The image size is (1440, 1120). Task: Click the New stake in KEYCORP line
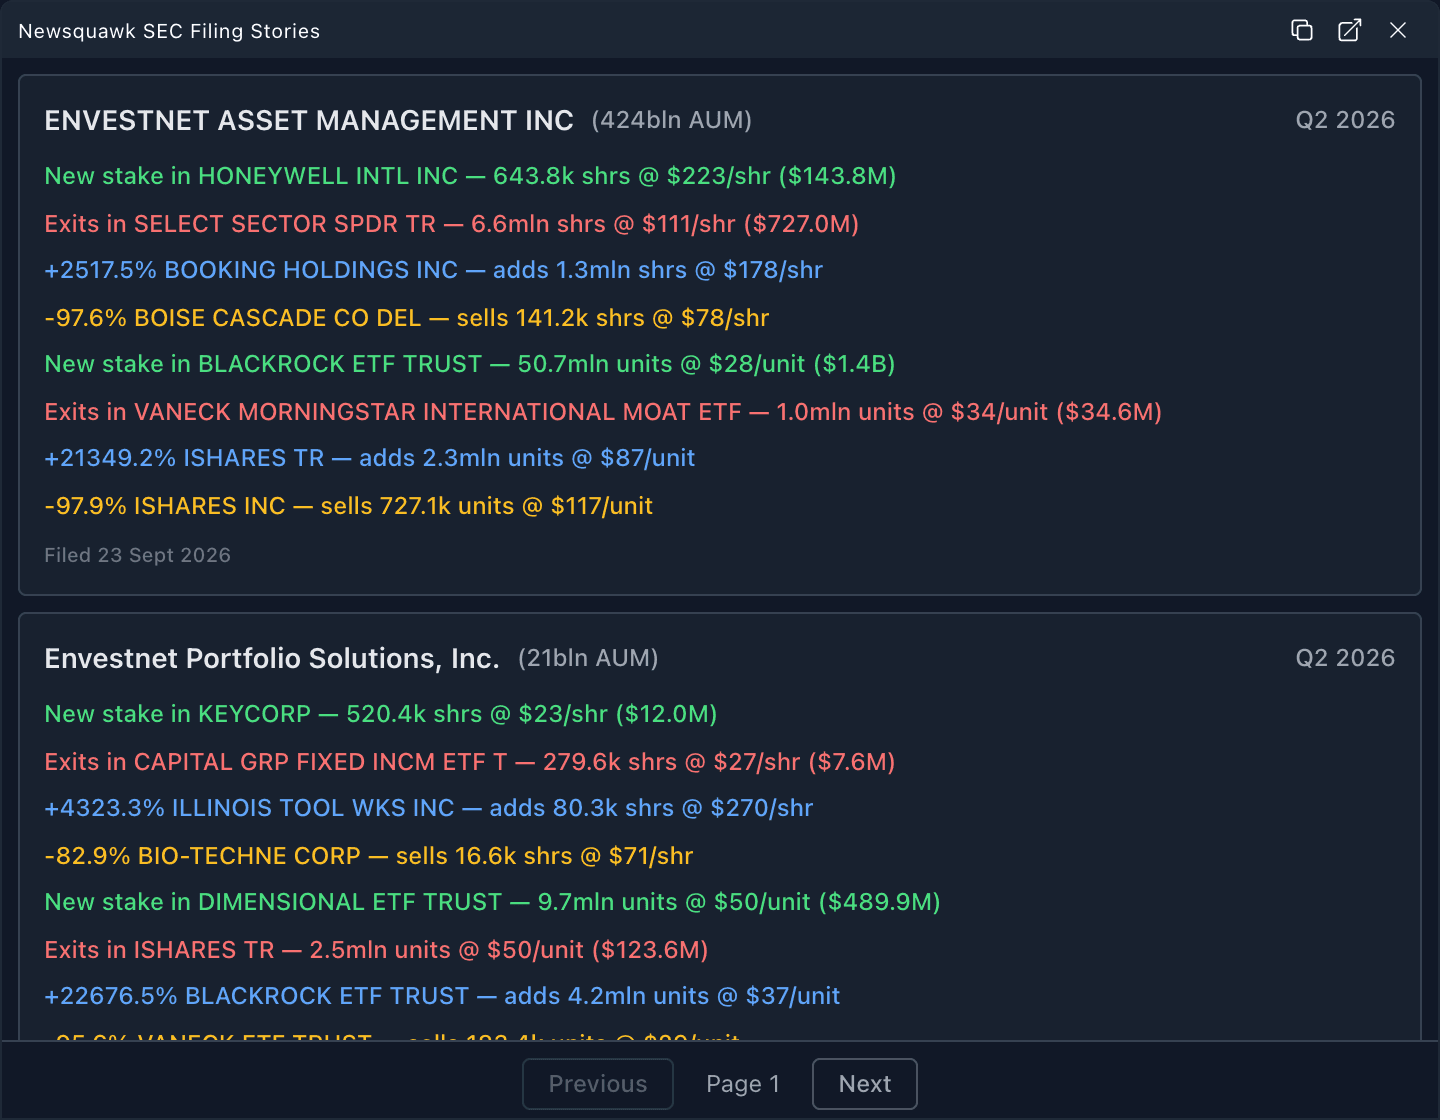pyautogui.click(x=381, y=714)
